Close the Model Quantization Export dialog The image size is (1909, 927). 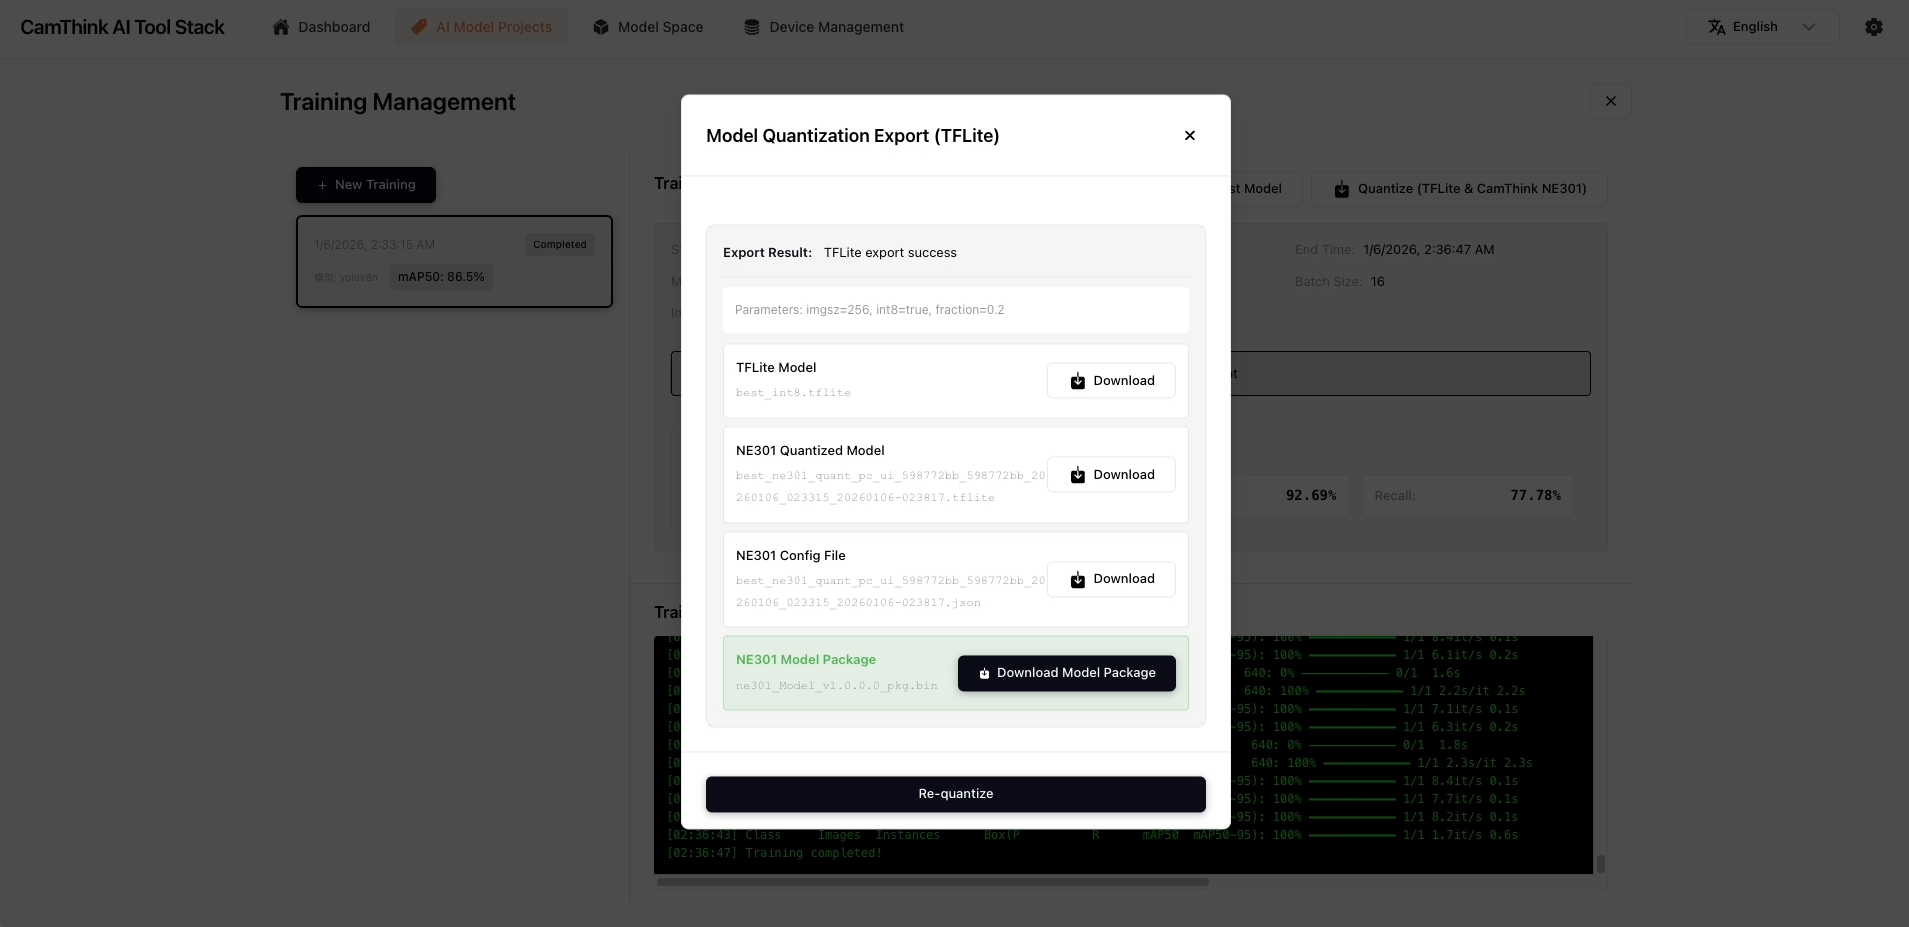coord(1189,136)
